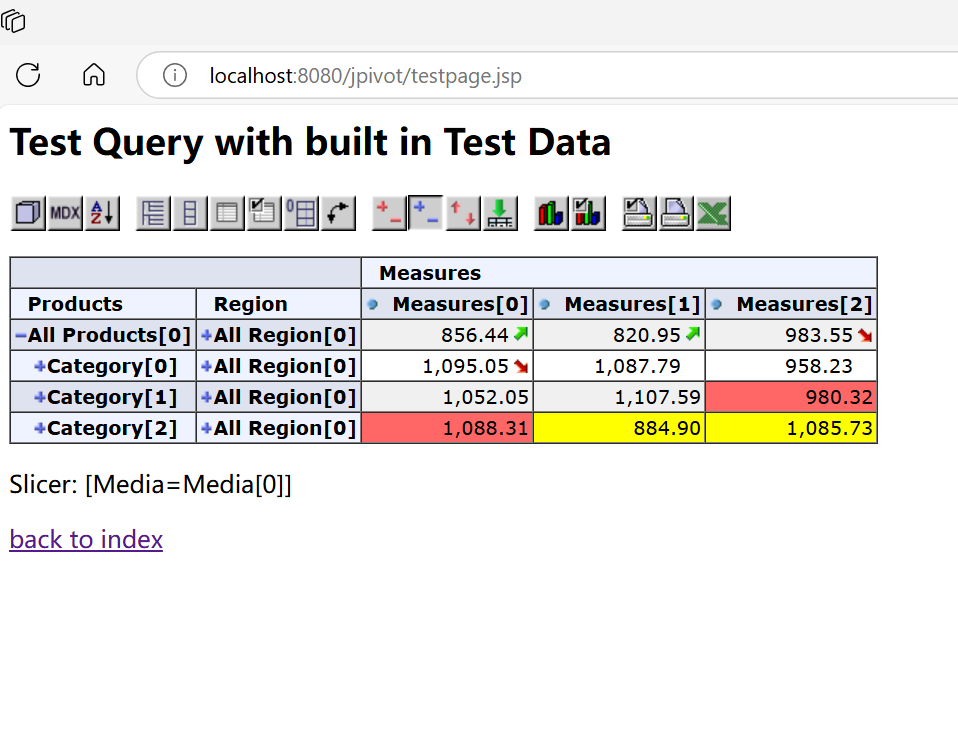958x750 pixels.
Task: Click the Show Chart icon
Action: [551, 213]
